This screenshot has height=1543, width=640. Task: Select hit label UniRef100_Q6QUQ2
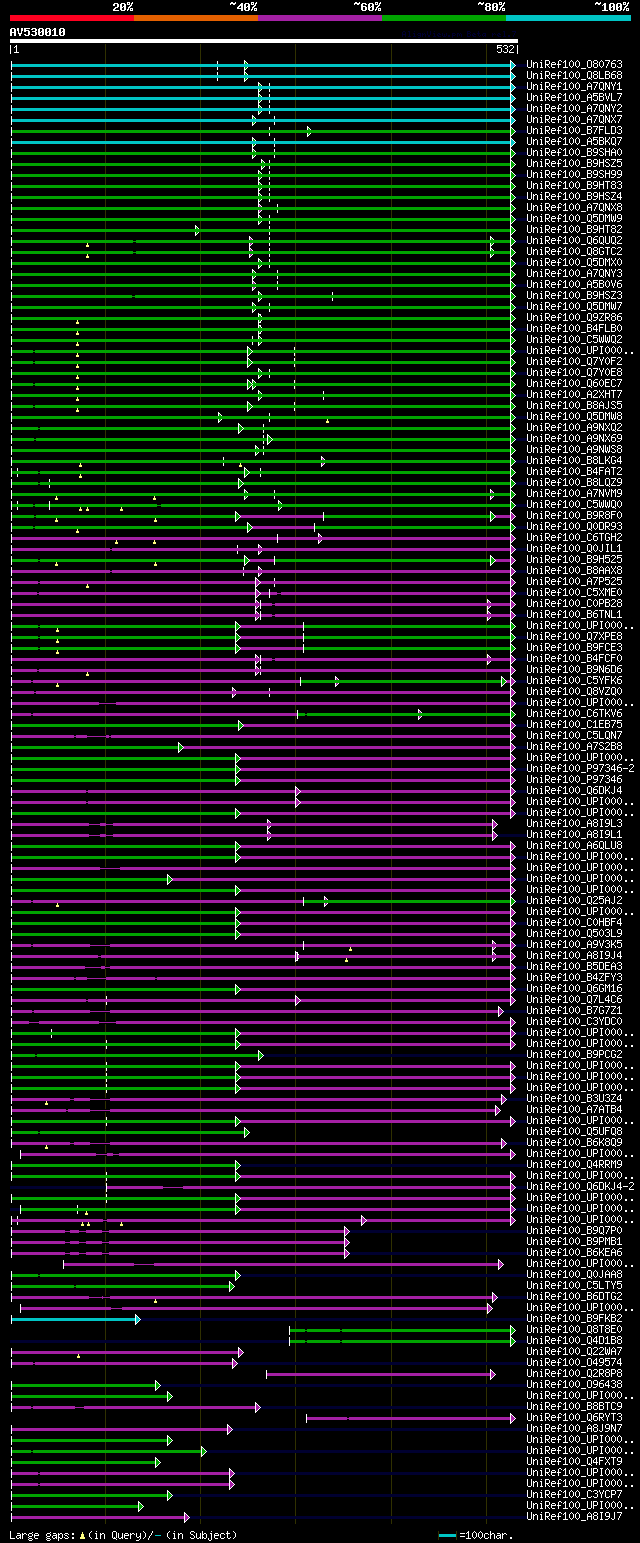tap(574, 240)
